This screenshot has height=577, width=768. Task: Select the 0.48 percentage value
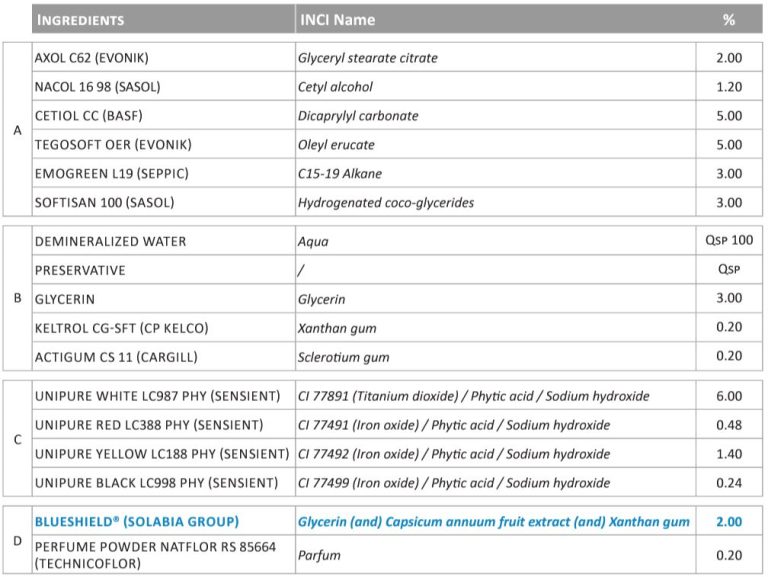coord(729,425)
